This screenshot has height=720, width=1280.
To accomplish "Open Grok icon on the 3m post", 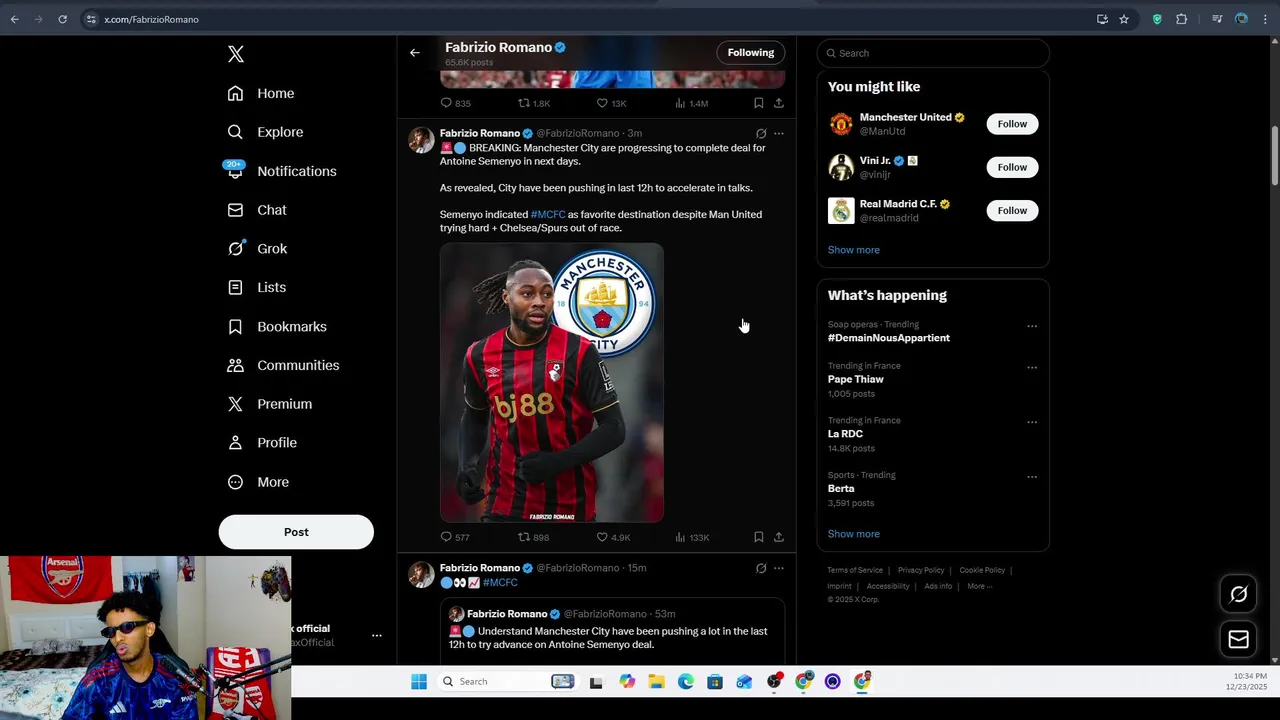I will click(x=761, y=133).
